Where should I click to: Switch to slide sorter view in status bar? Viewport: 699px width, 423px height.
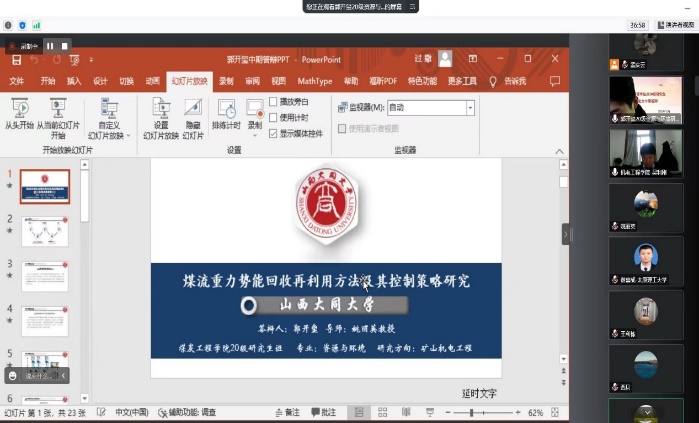click(x=383, y=412)
